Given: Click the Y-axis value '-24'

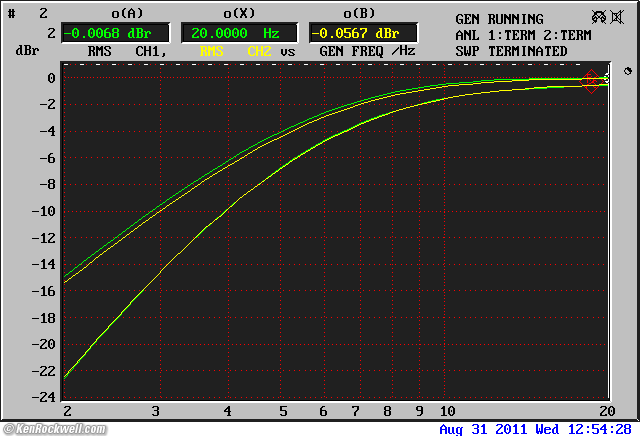Looking at the screenshot, I should pyautogui.click(x=43, y=397).
